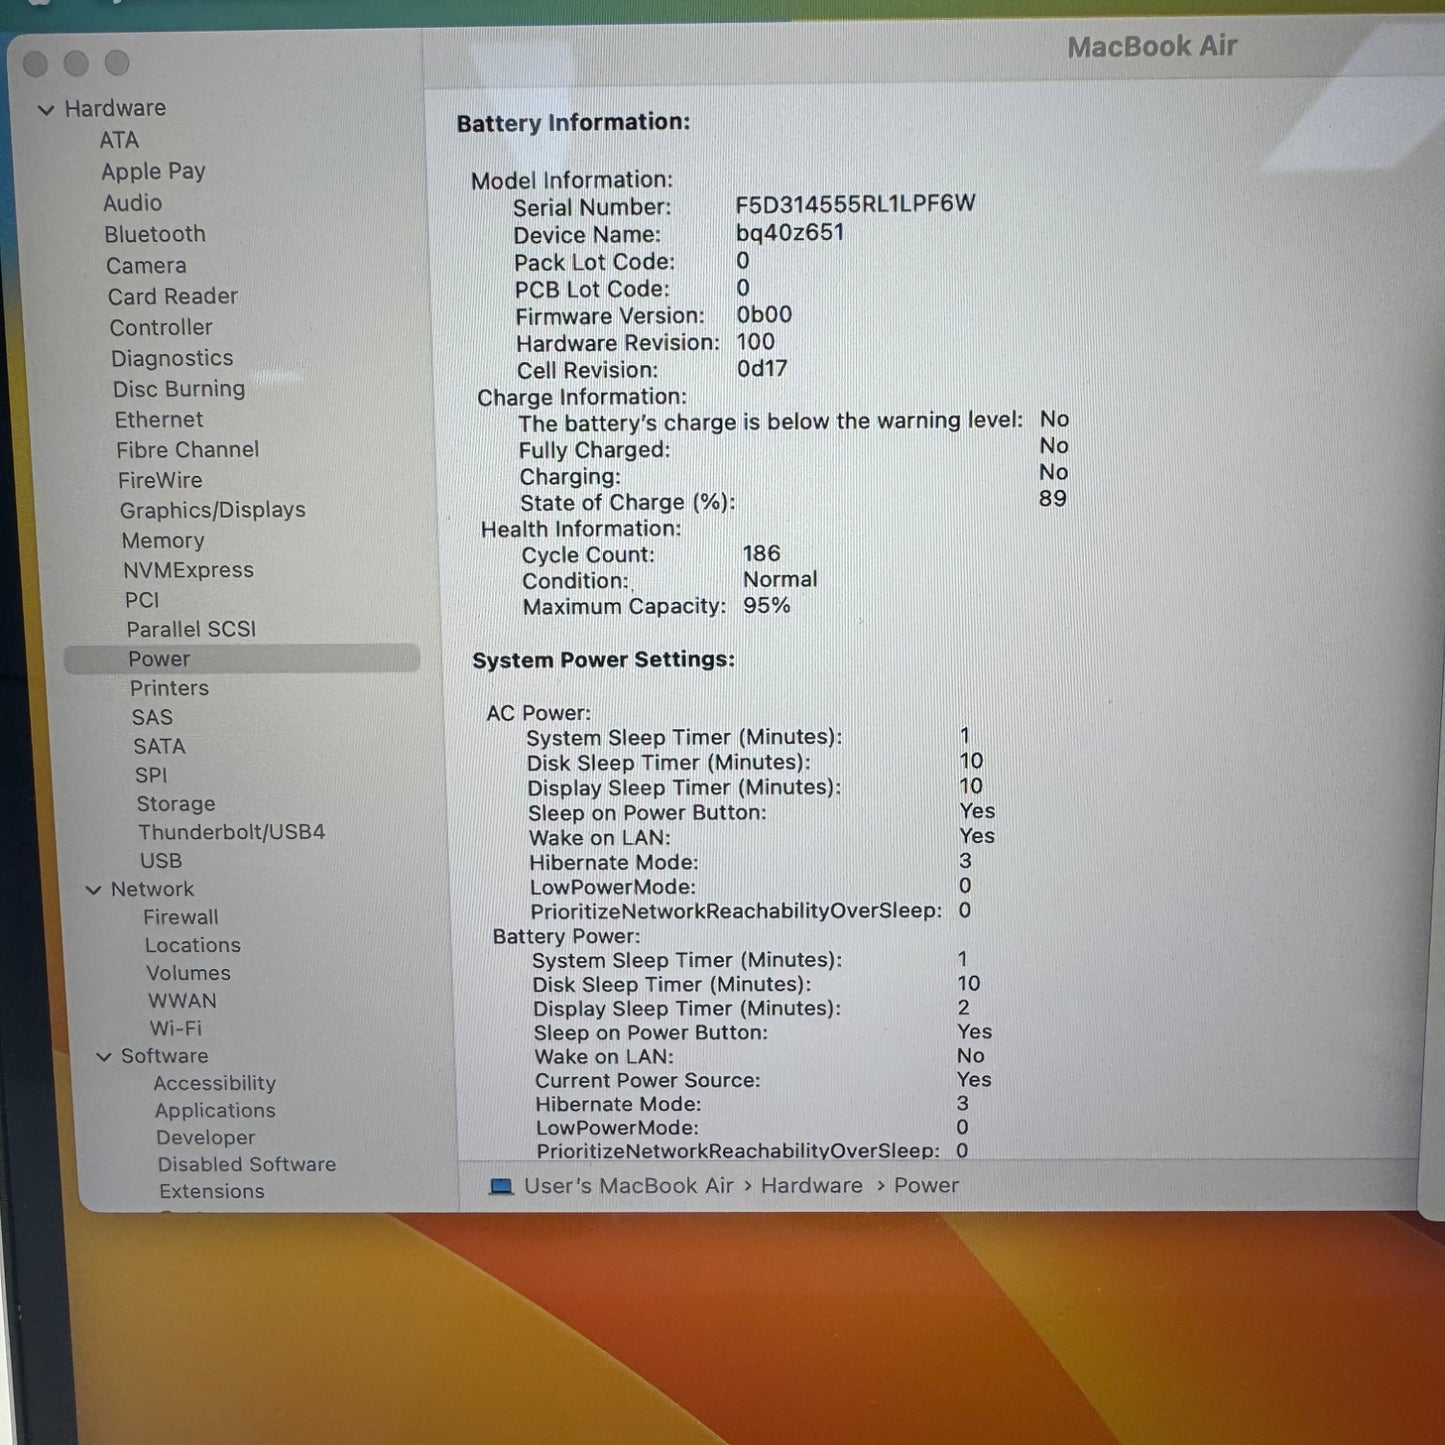Open Extensions under Software

point(212,1191)
